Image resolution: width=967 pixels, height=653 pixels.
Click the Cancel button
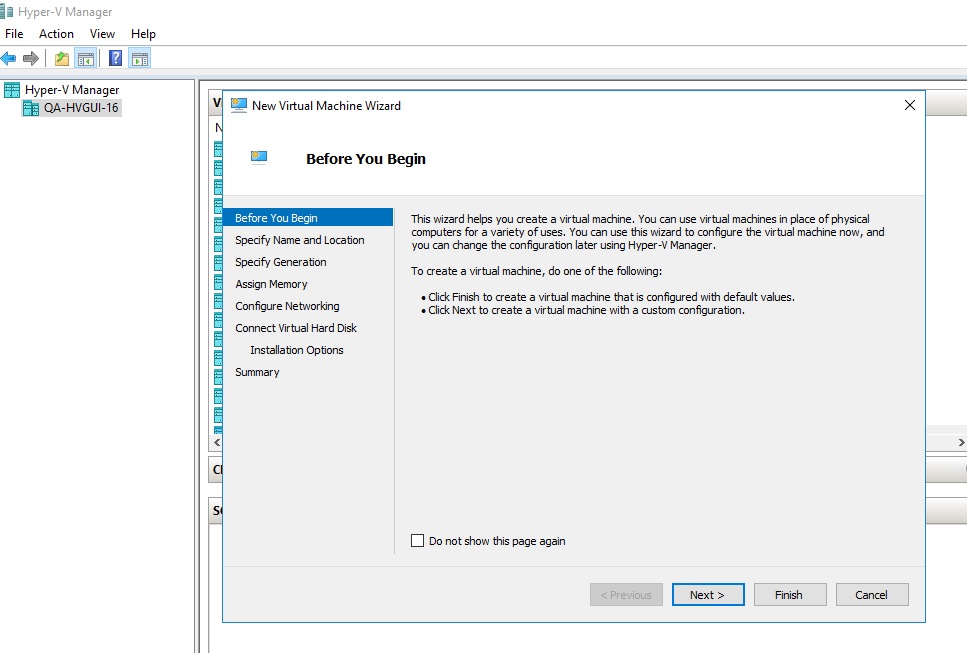(872, 594)
